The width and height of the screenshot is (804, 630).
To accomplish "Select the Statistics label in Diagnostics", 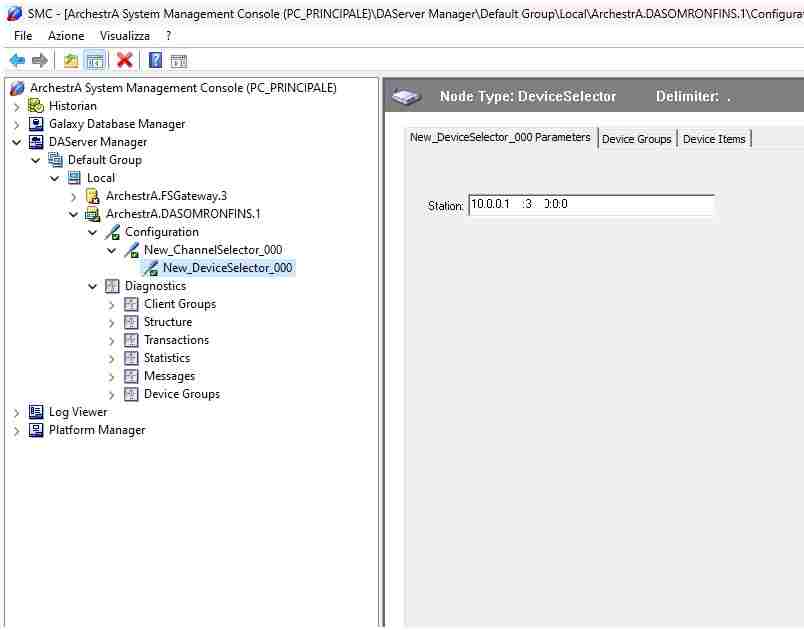I will (x=167, y=358).
